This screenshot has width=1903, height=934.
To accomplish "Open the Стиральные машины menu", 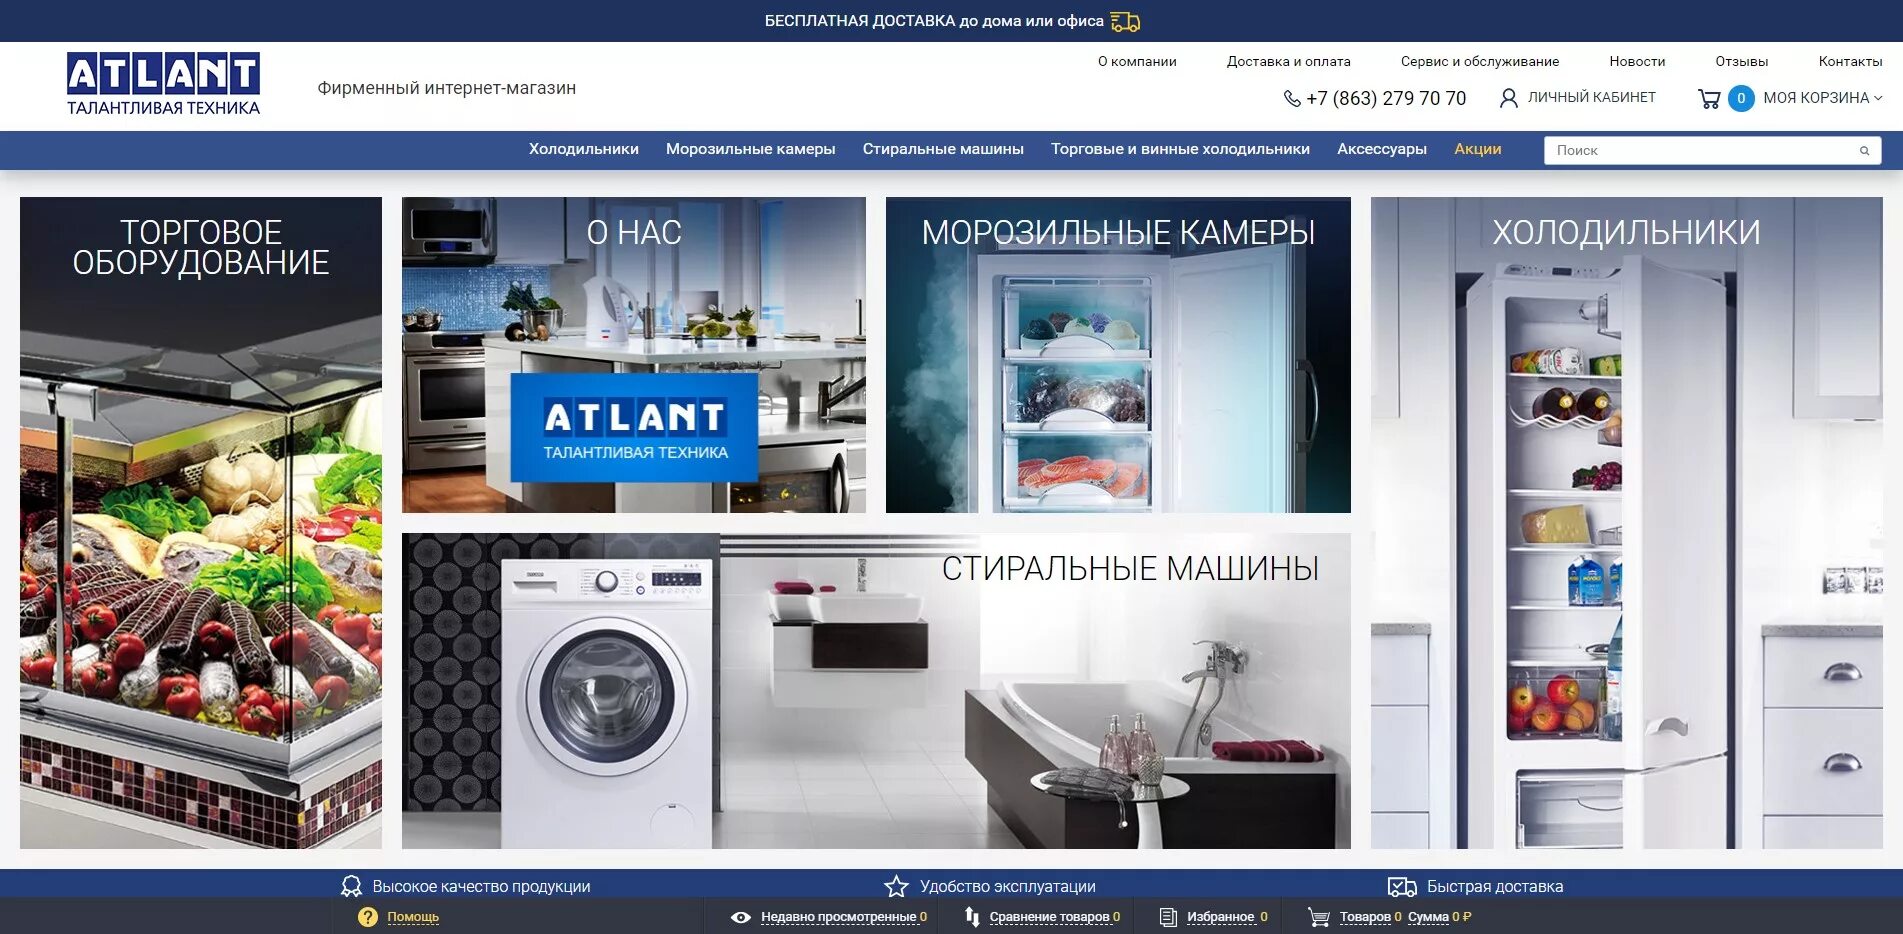I will 943,149.
